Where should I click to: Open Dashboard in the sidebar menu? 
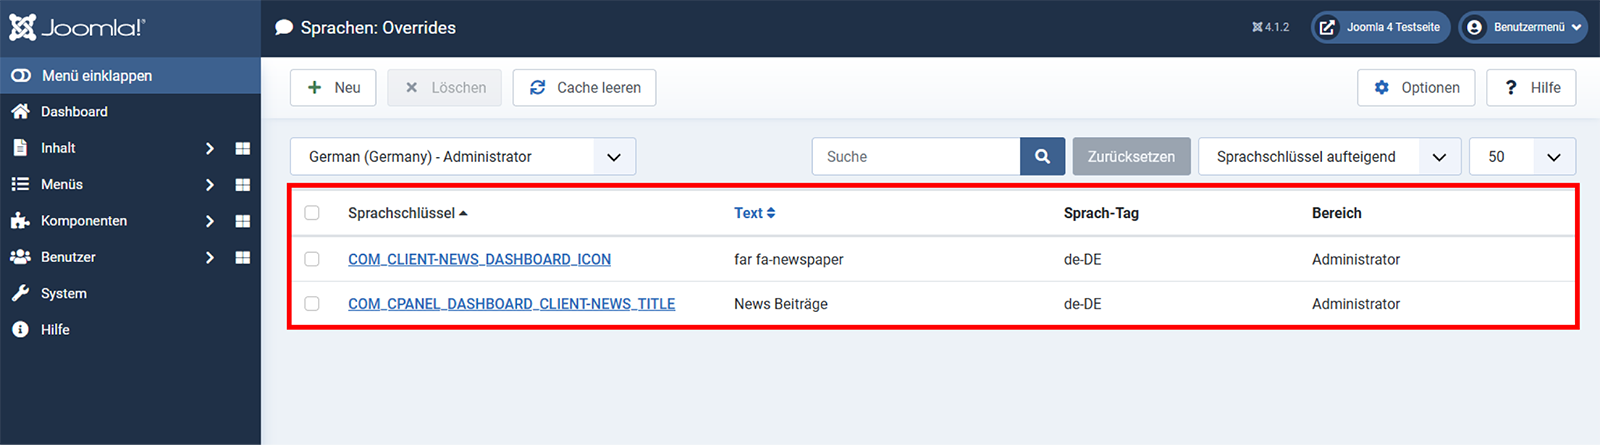pos(74,112)
